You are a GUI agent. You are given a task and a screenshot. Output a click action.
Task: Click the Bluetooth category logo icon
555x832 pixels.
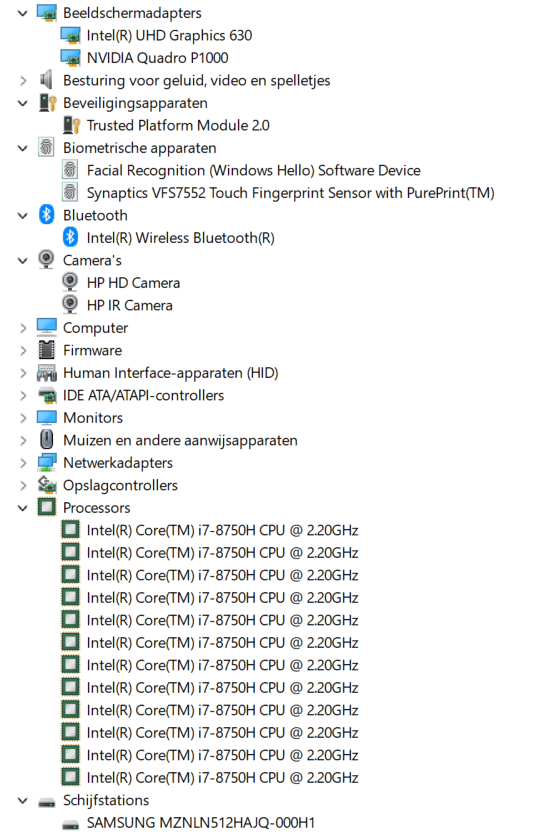(x=46, y=214)
